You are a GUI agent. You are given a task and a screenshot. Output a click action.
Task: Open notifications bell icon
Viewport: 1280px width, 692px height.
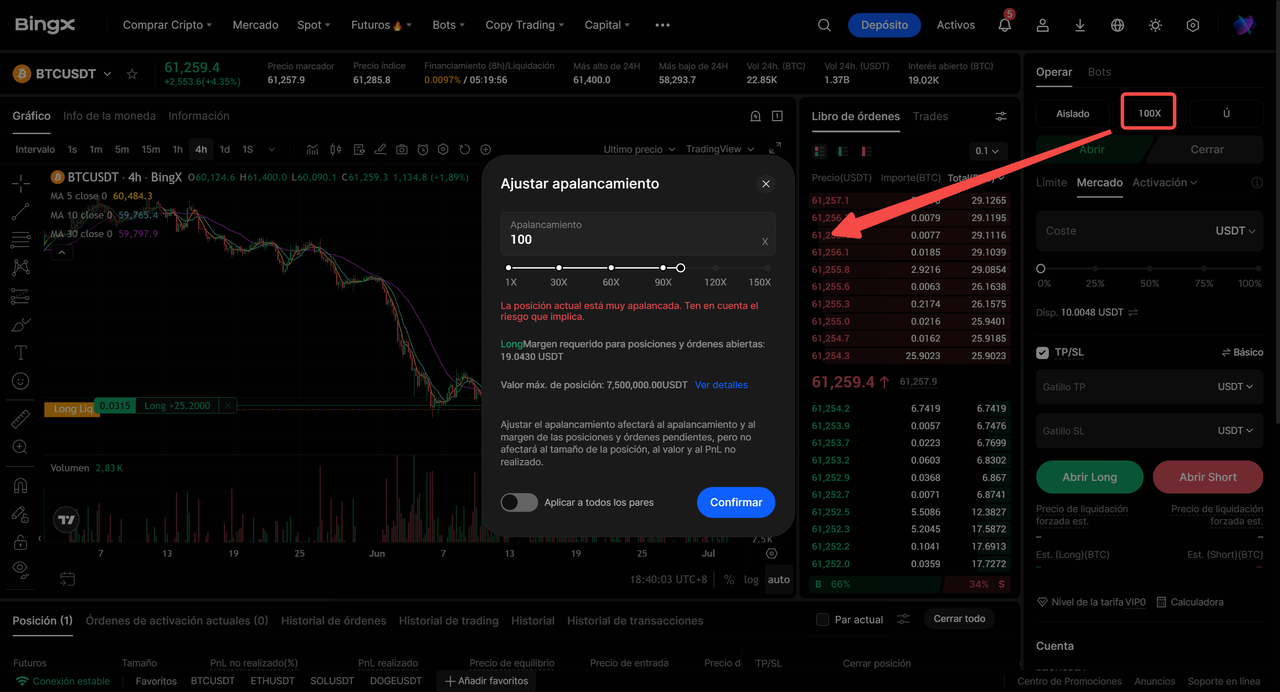pos(1005,25)
